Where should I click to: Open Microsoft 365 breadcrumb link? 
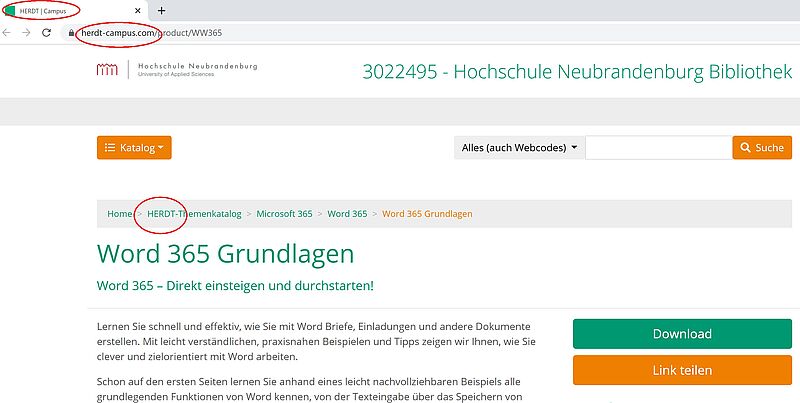click(x=284, y=214)
